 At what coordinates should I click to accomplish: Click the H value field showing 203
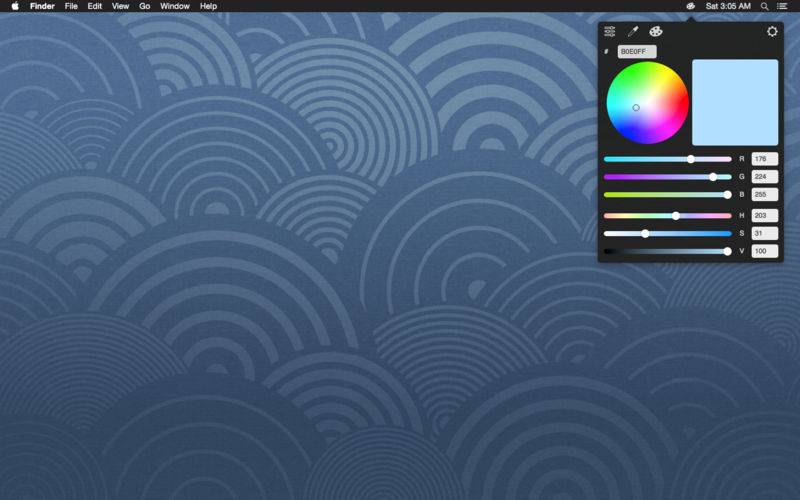[765, 215]
